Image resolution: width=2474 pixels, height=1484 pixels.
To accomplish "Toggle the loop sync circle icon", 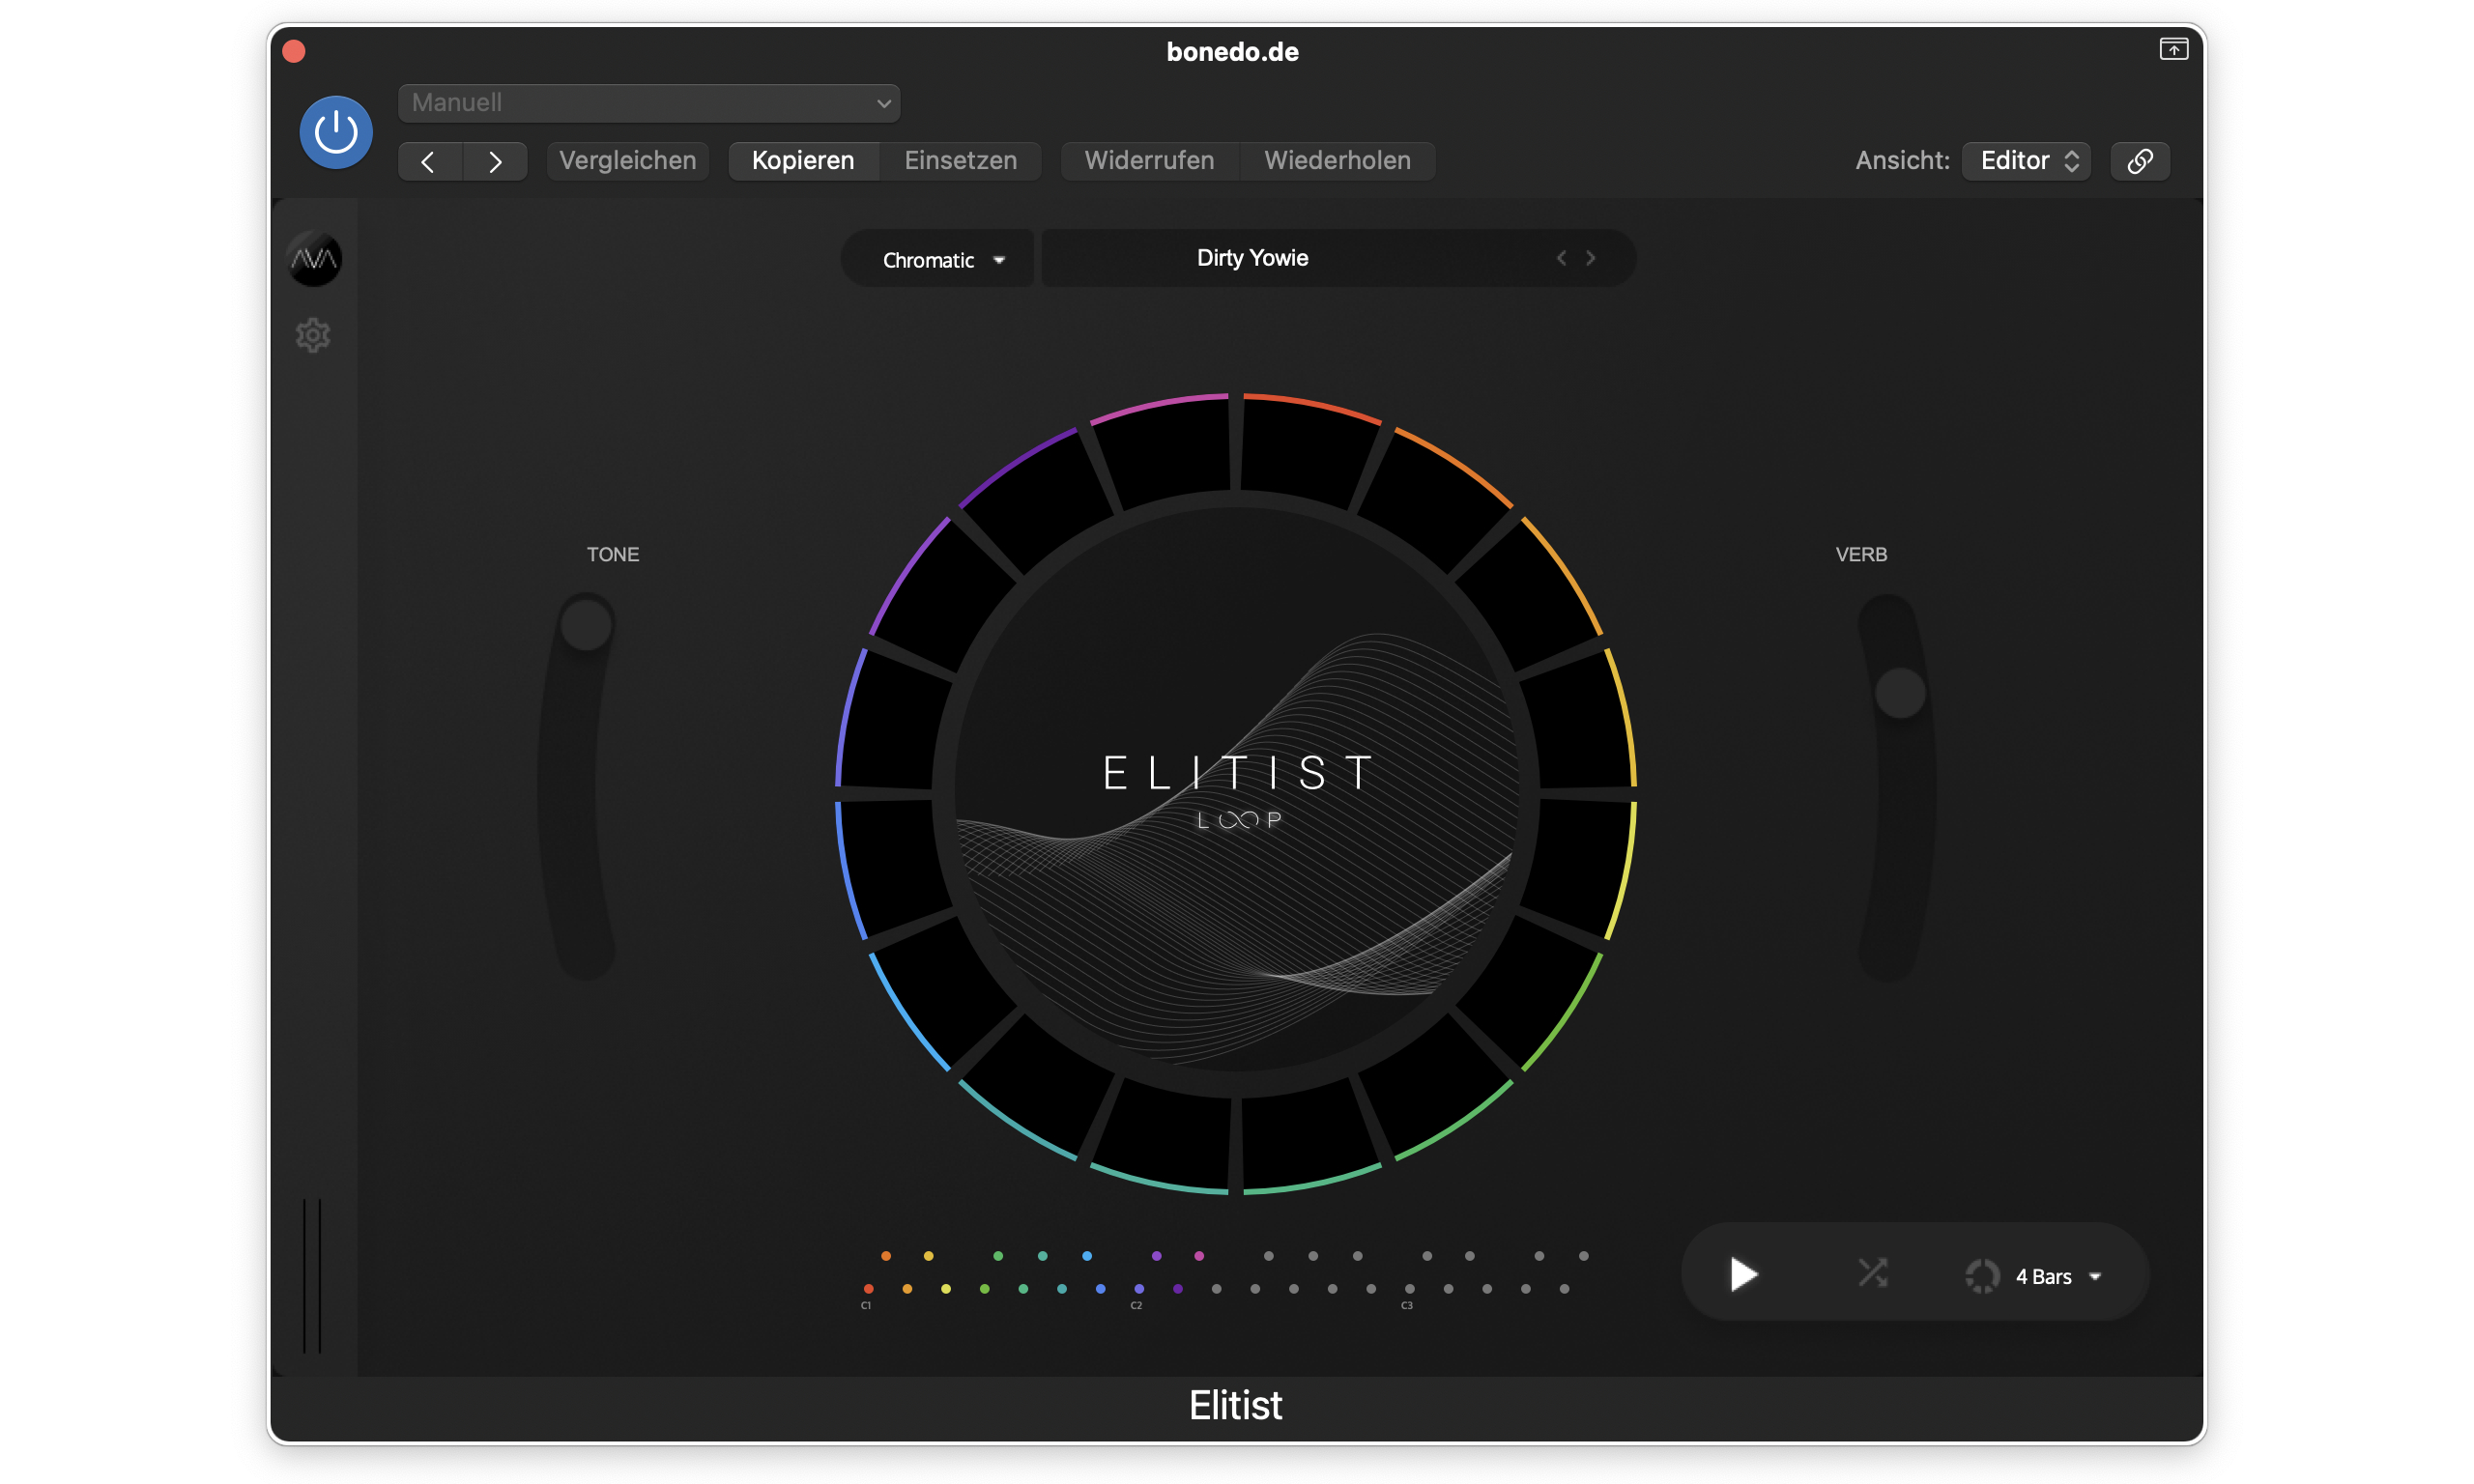I will coord(1981,1276).
